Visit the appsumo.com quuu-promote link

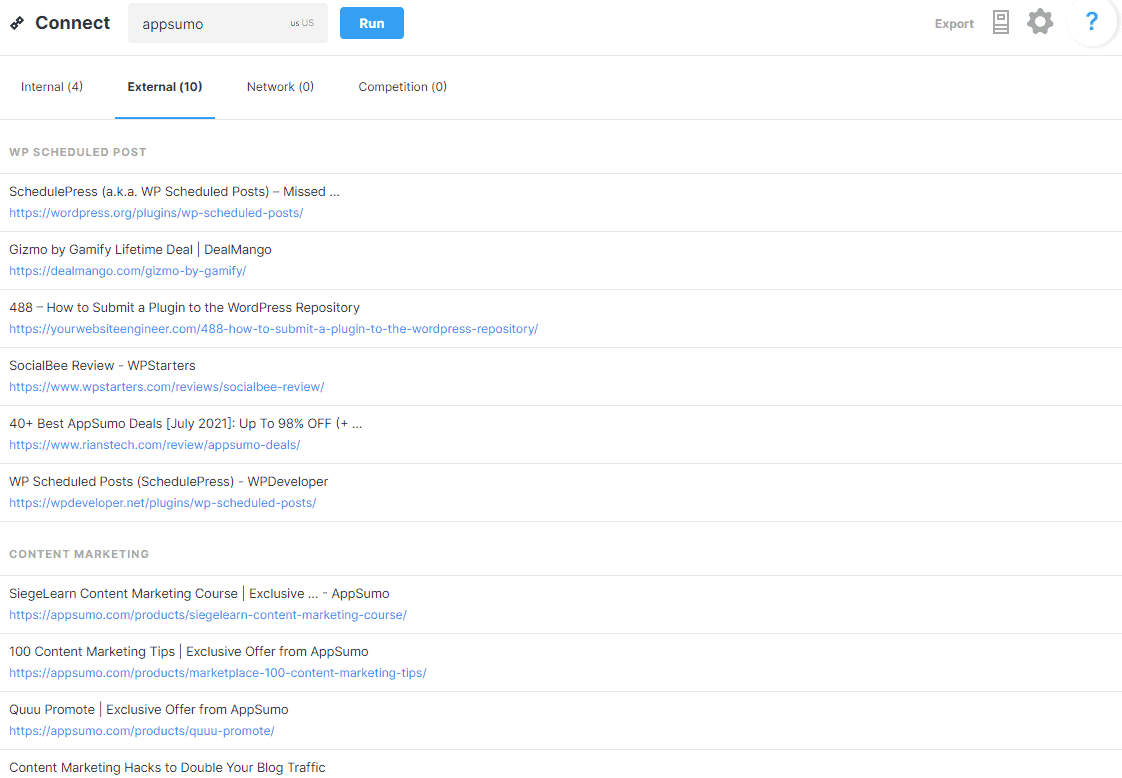click(142, 731)
